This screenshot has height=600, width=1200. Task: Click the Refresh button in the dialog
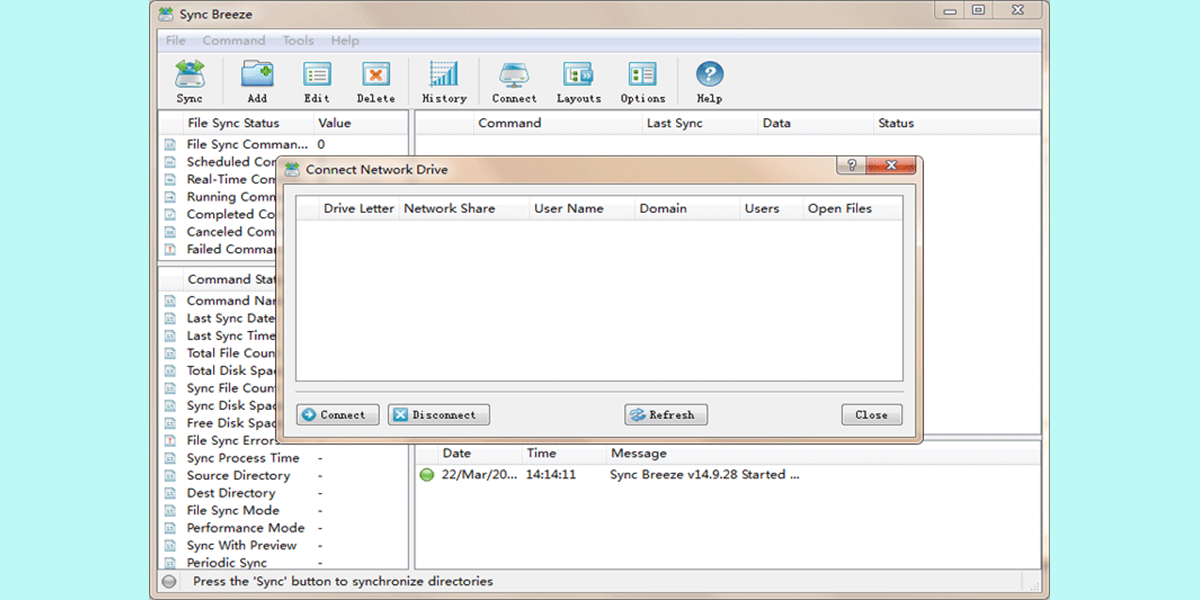click(666, 415)
